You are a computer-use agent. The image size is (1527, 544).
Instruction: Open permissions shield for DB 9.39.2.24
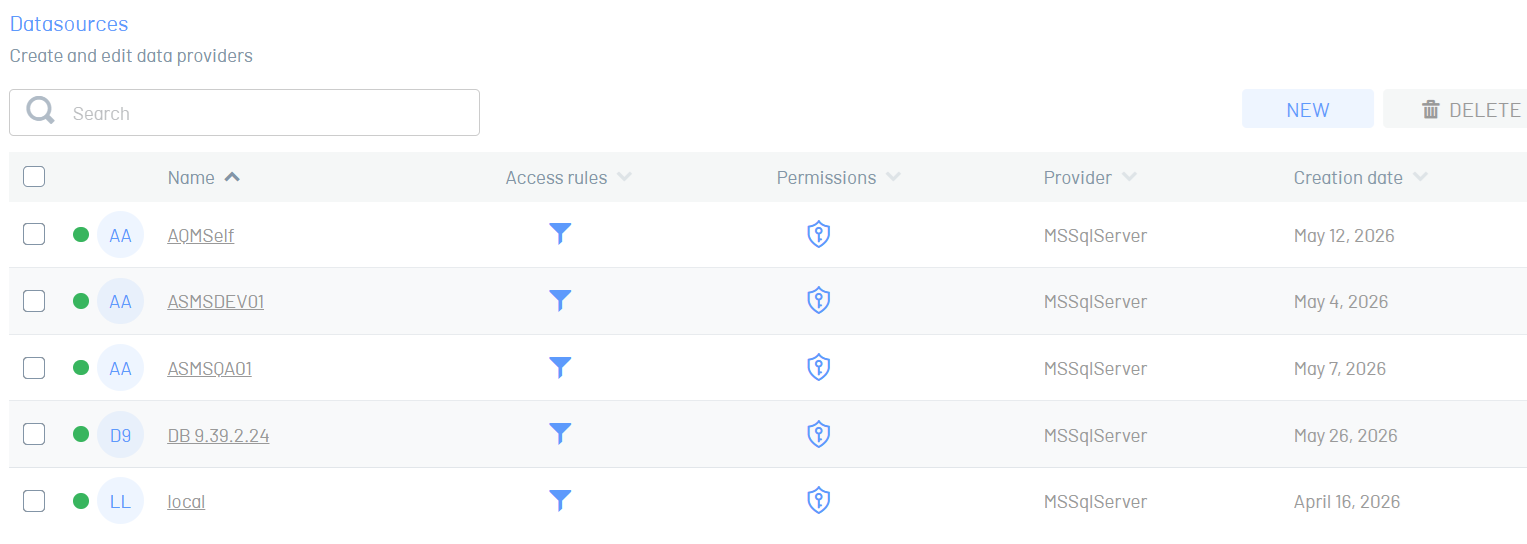[819, 434]
